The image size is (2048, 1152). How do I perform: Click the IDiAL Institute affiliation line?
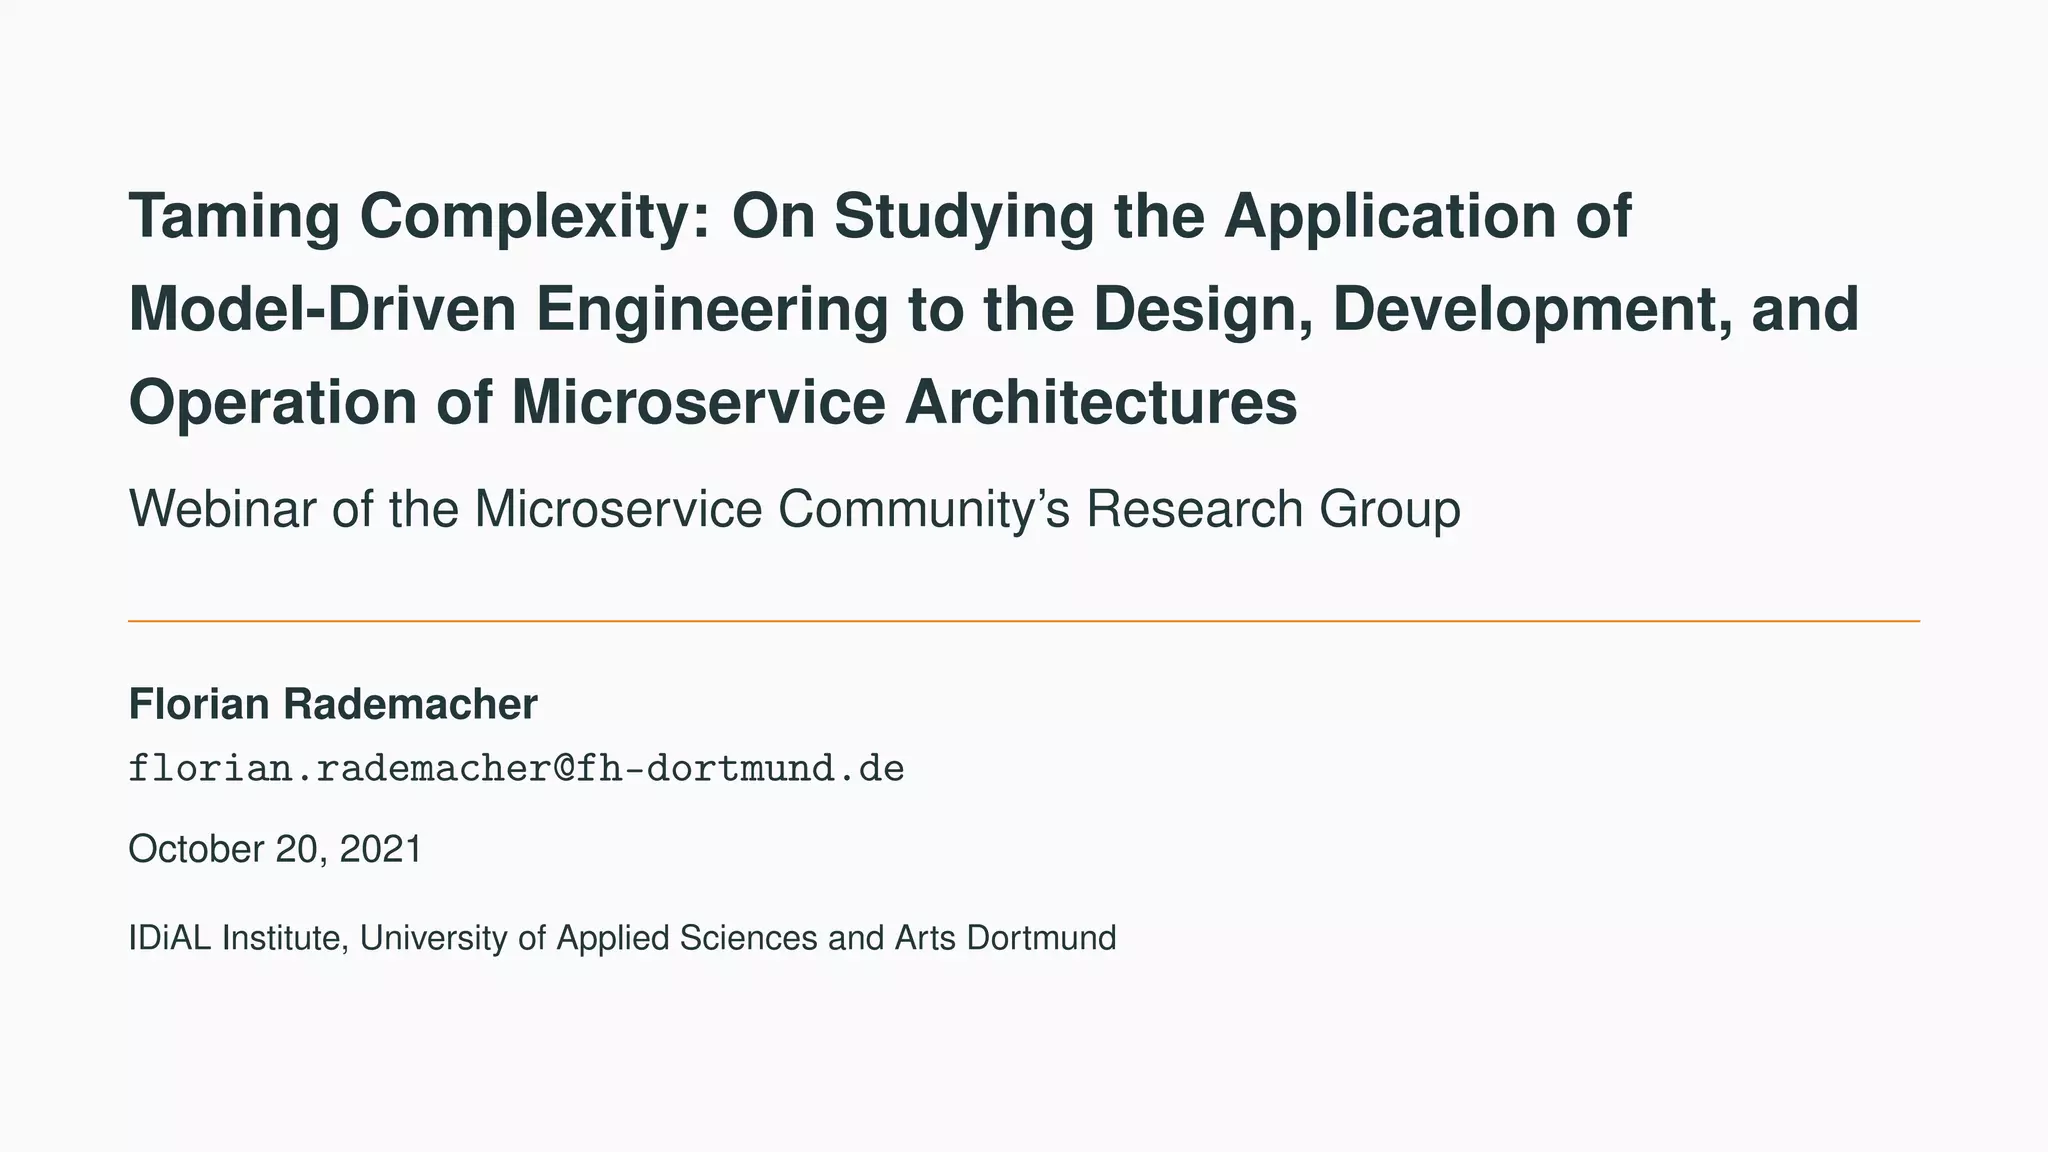(621, 939)
